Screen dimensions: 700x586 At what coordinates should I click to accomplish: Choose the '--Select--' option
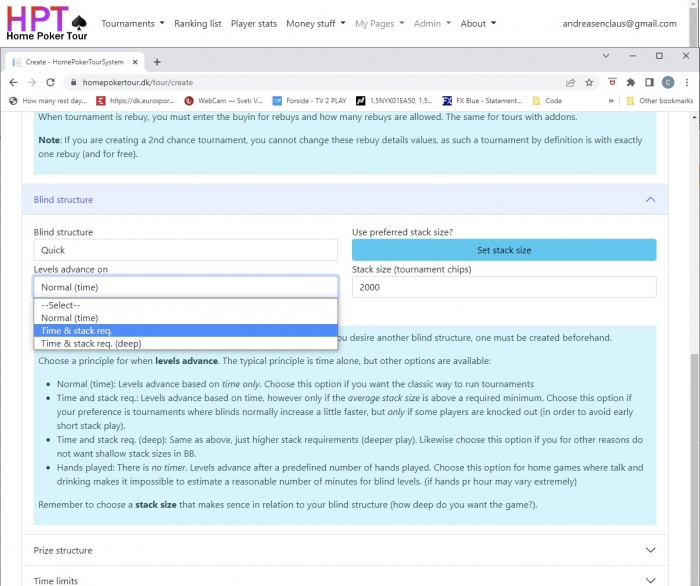[x=186, y=305]
